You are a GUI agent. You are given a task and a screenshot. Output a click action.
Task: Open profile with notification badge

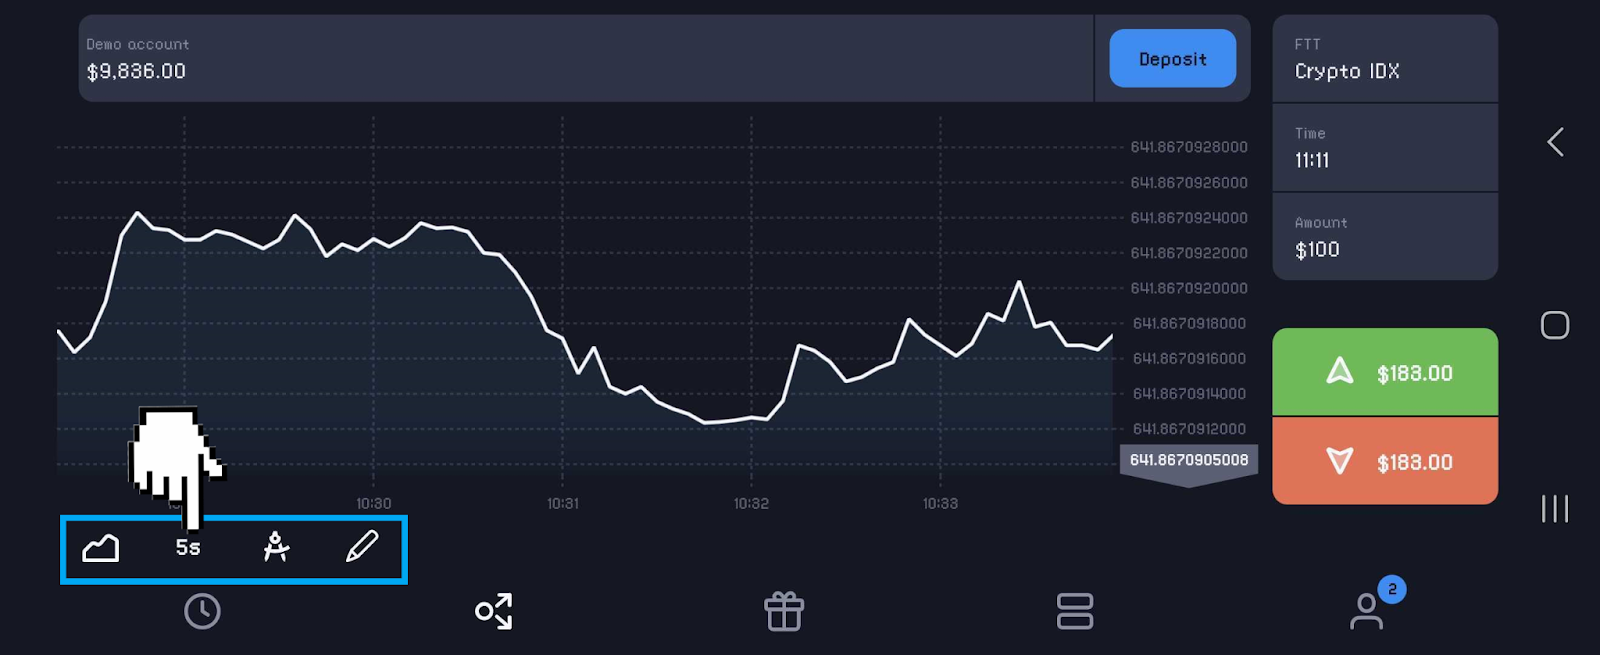(1367, 610)
